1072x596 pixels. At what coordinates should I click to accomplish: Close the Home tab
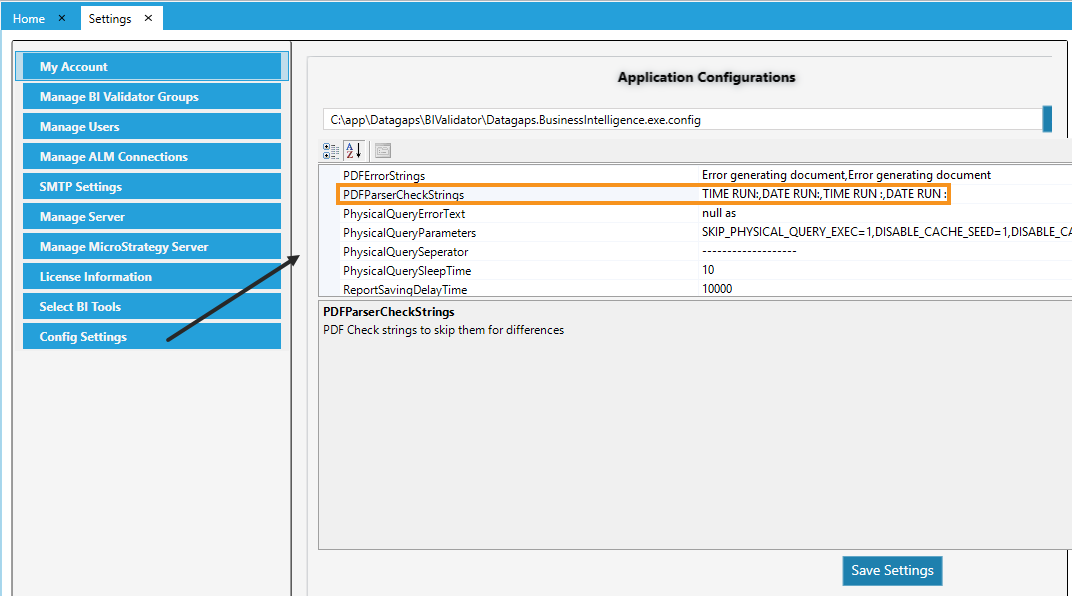(62, 18)
